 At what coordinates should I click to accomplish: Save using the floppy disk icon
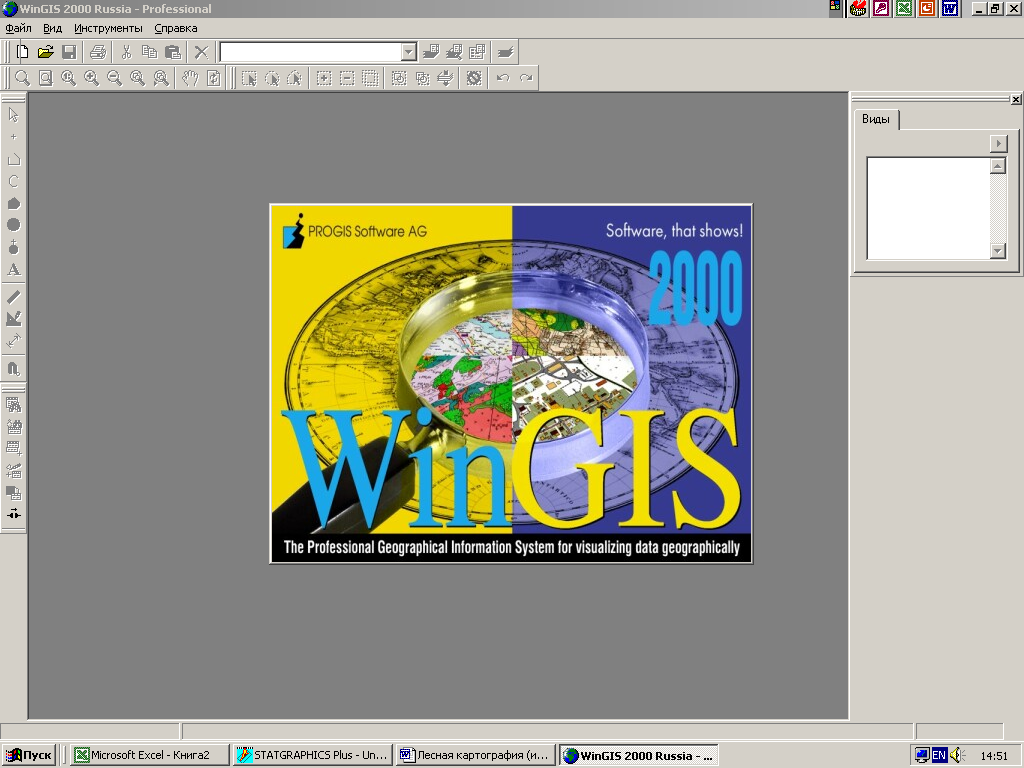point(69,52)
